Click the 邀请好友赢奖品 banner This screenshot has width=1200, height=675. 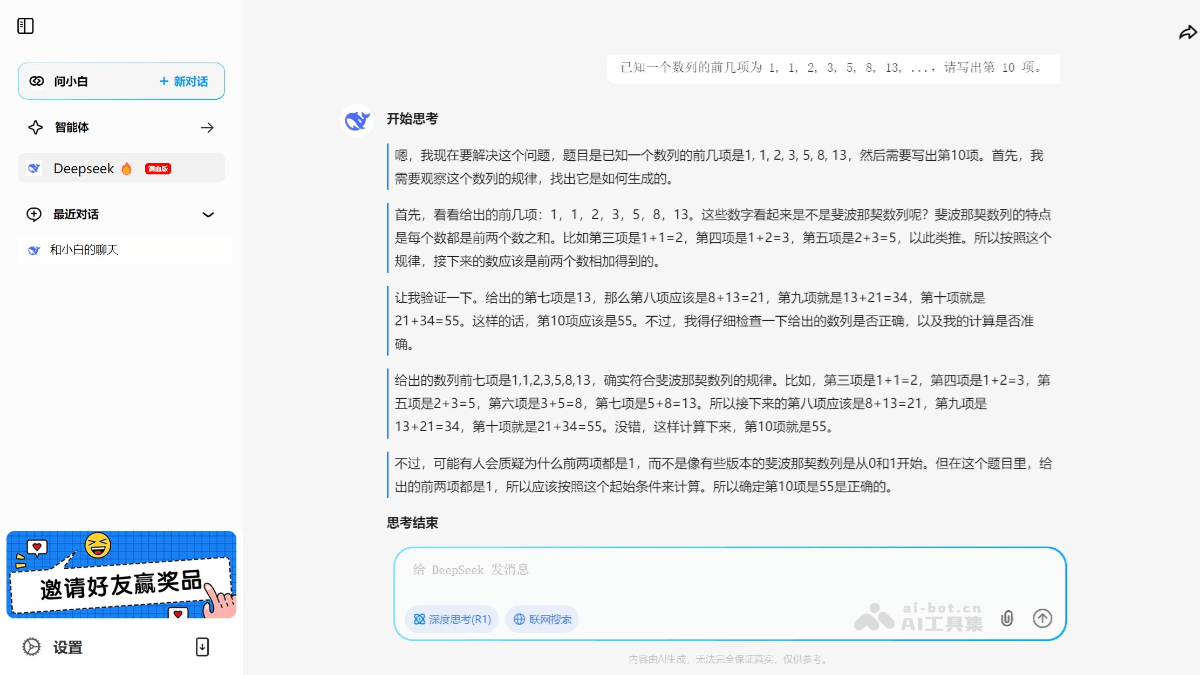click(121, 575)
